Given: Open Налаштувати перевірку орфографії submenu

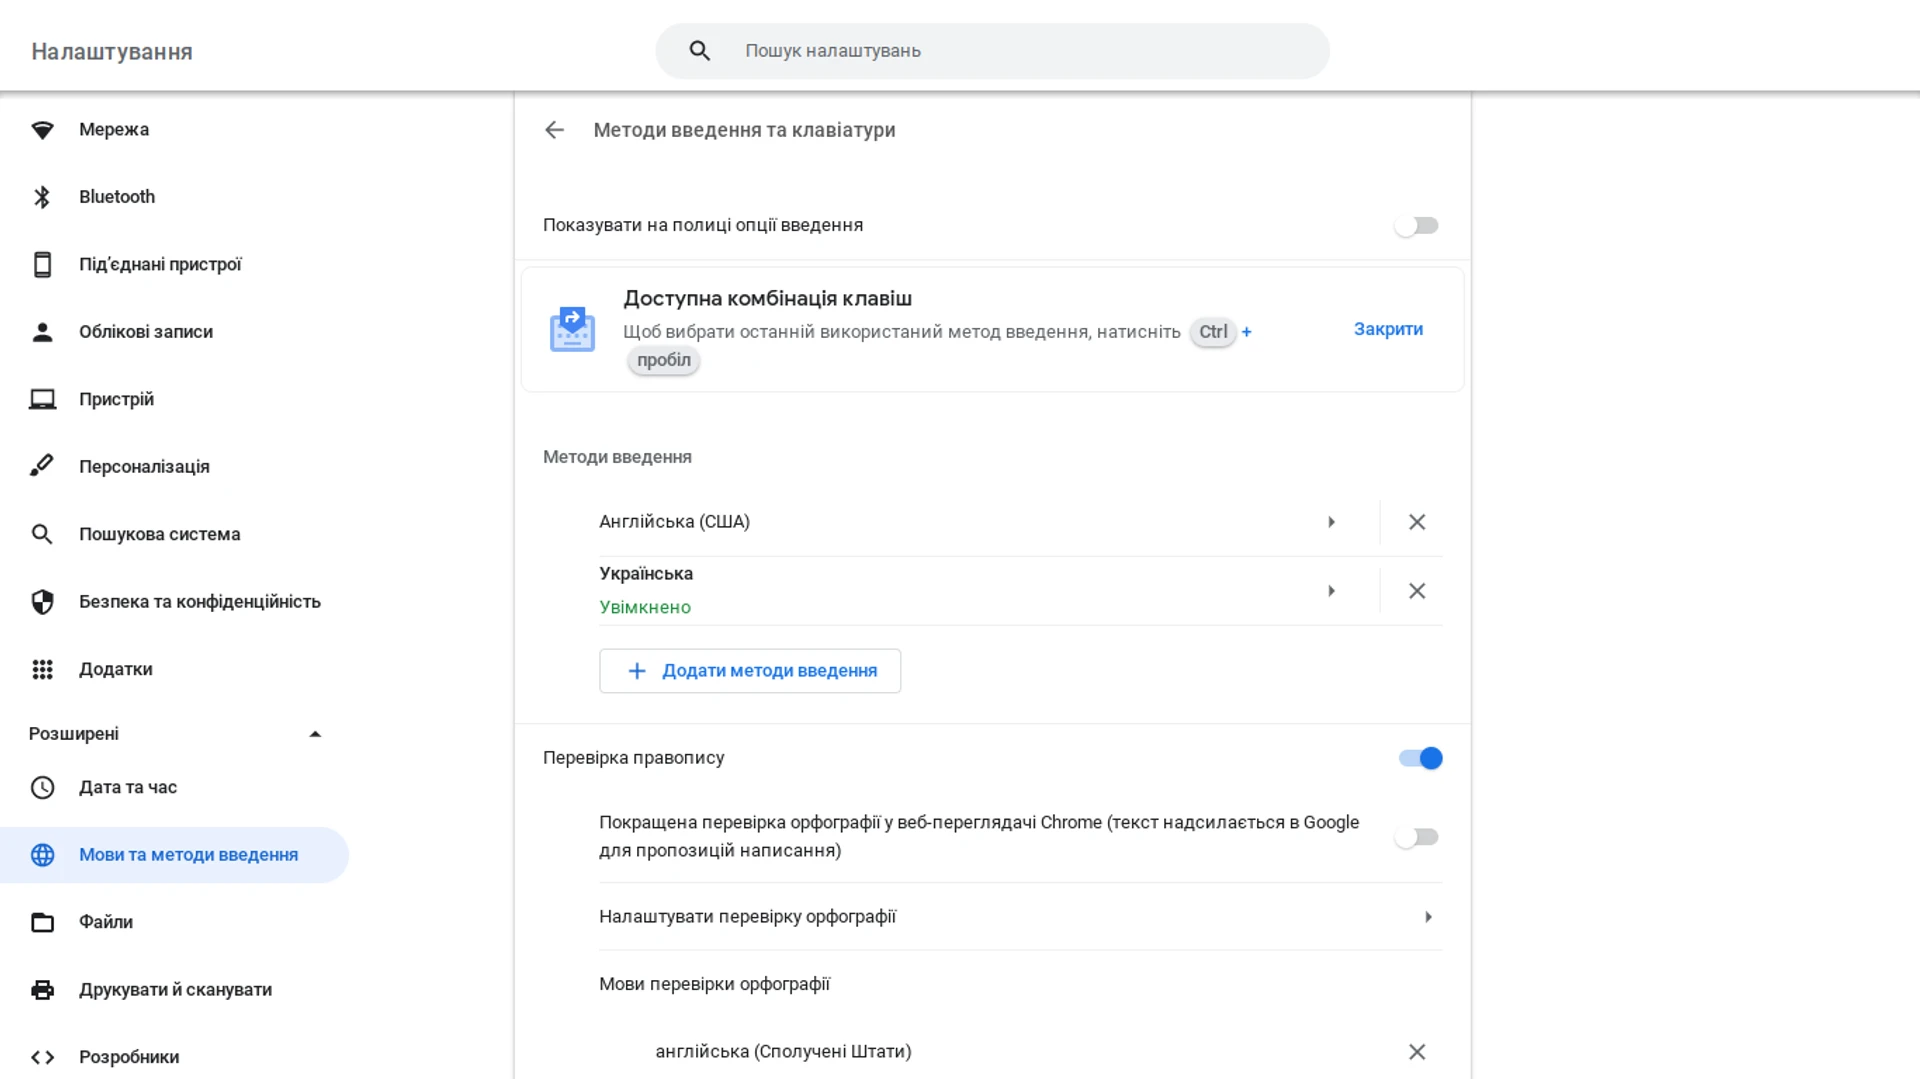Looking at the screenshot, I should [x=1427, y=917].
